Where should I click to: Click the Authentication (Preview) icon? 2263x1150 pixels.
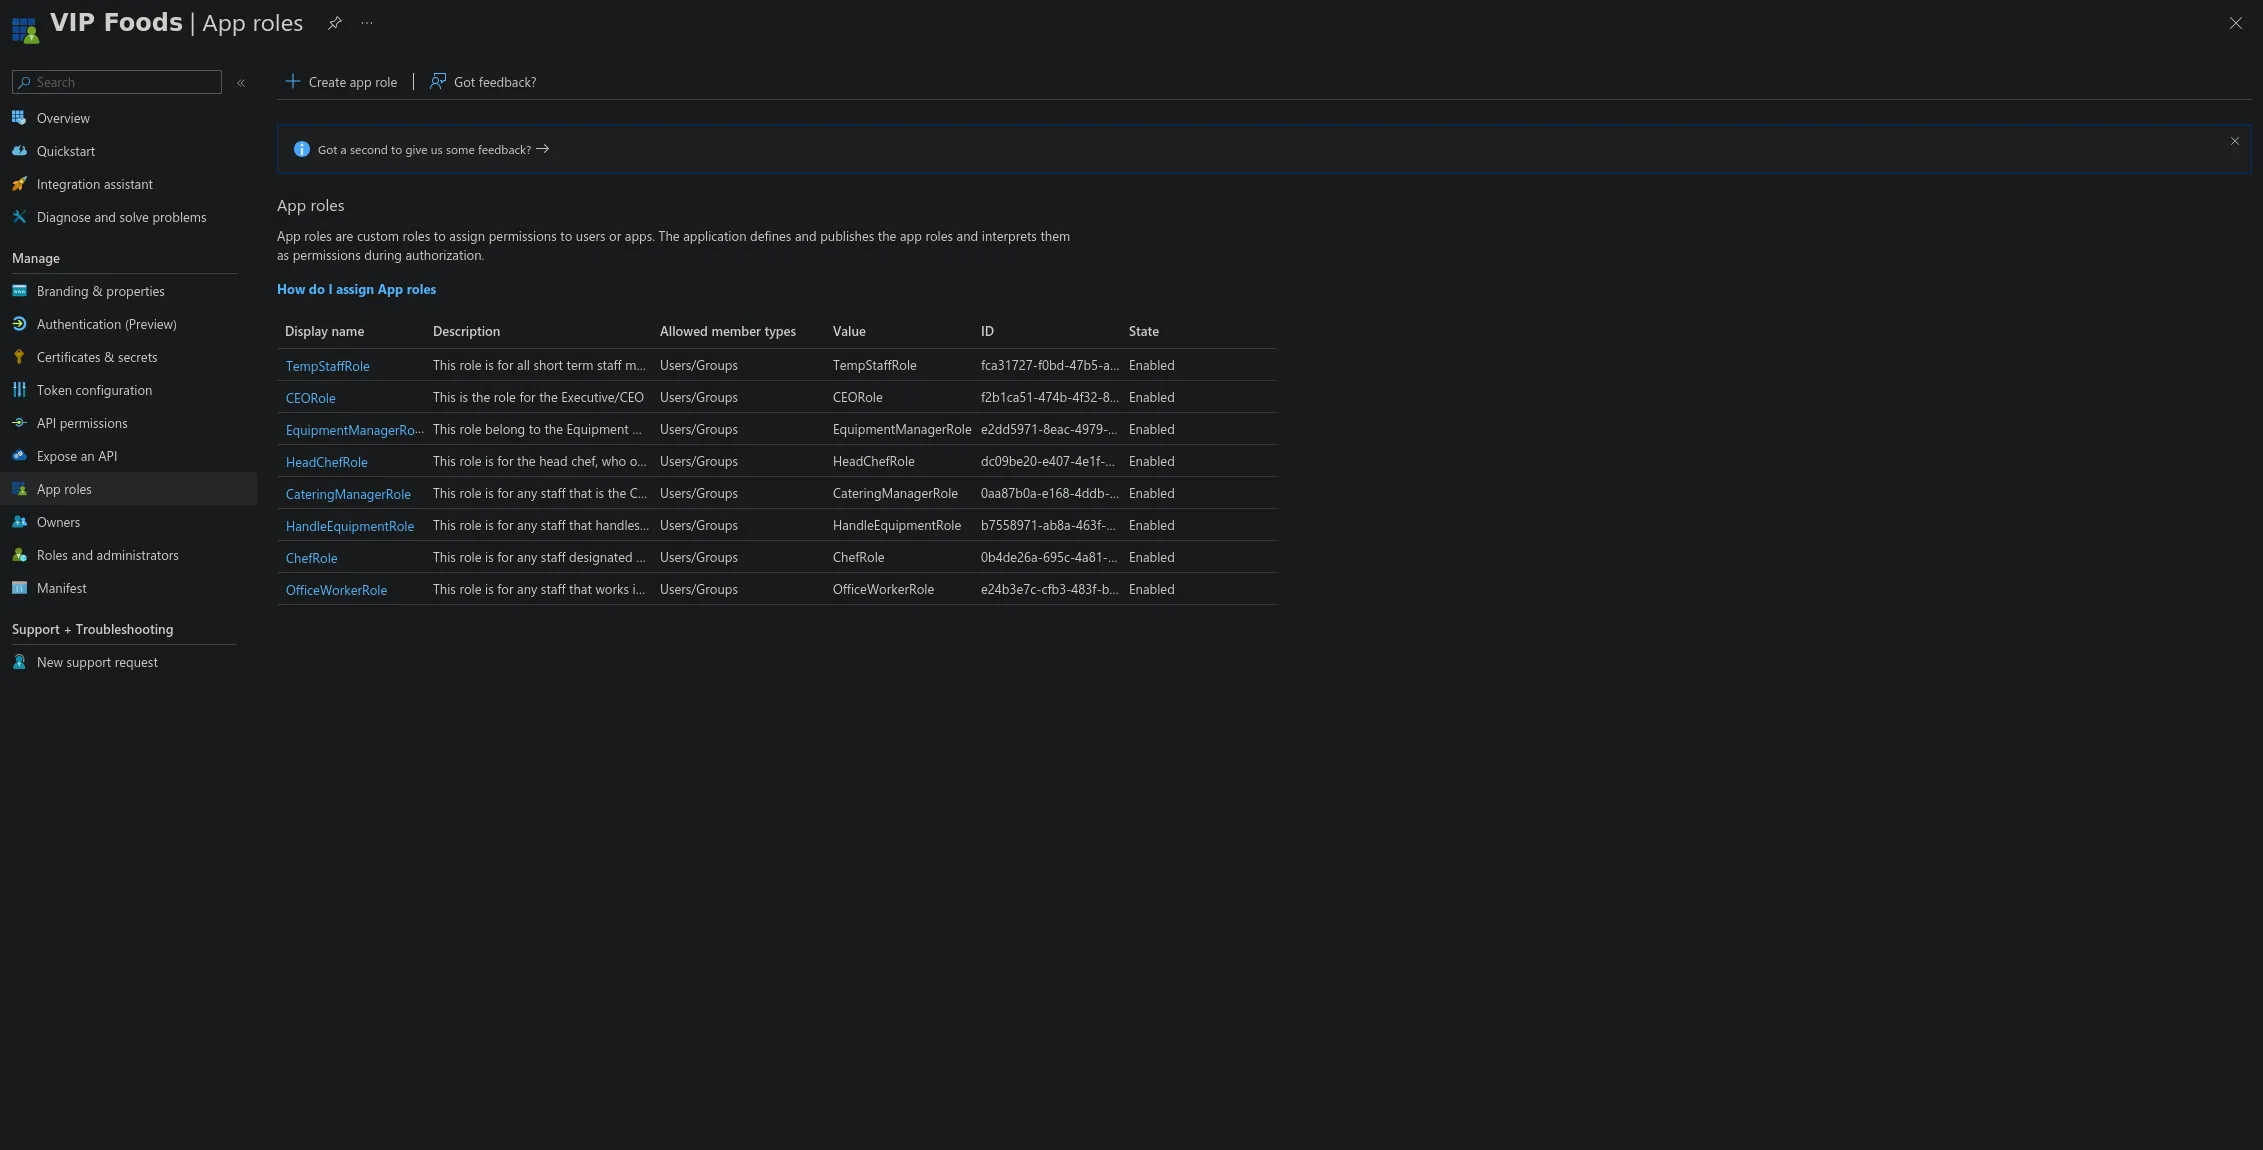[19, 324]
